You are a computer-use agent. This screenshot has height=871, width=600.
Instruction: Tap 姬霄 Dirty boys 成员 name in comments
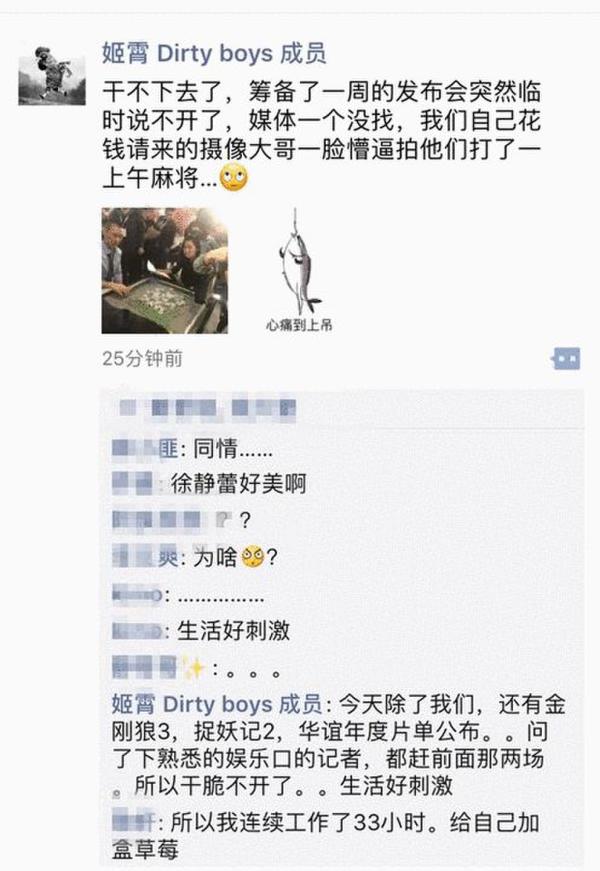pos(217,704)
